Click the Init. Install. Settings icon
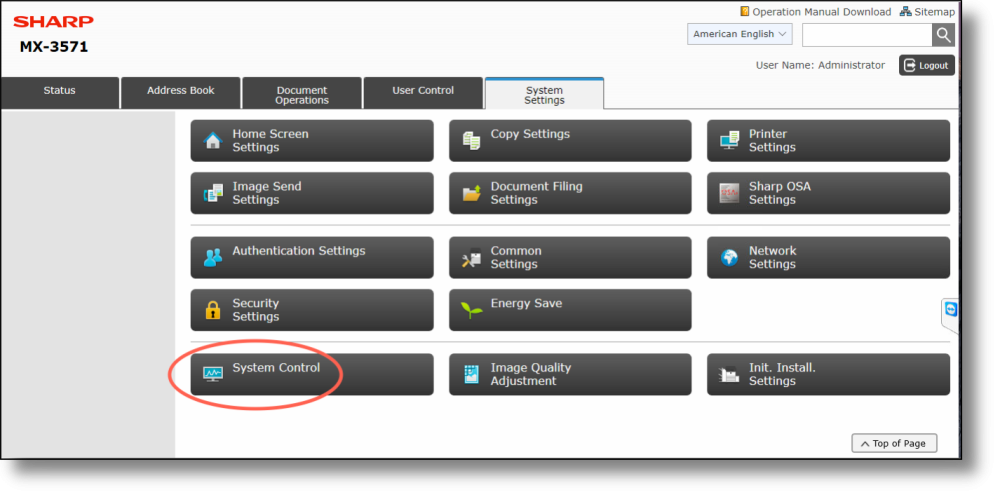The image size is (1000, 497). (729, 375)
